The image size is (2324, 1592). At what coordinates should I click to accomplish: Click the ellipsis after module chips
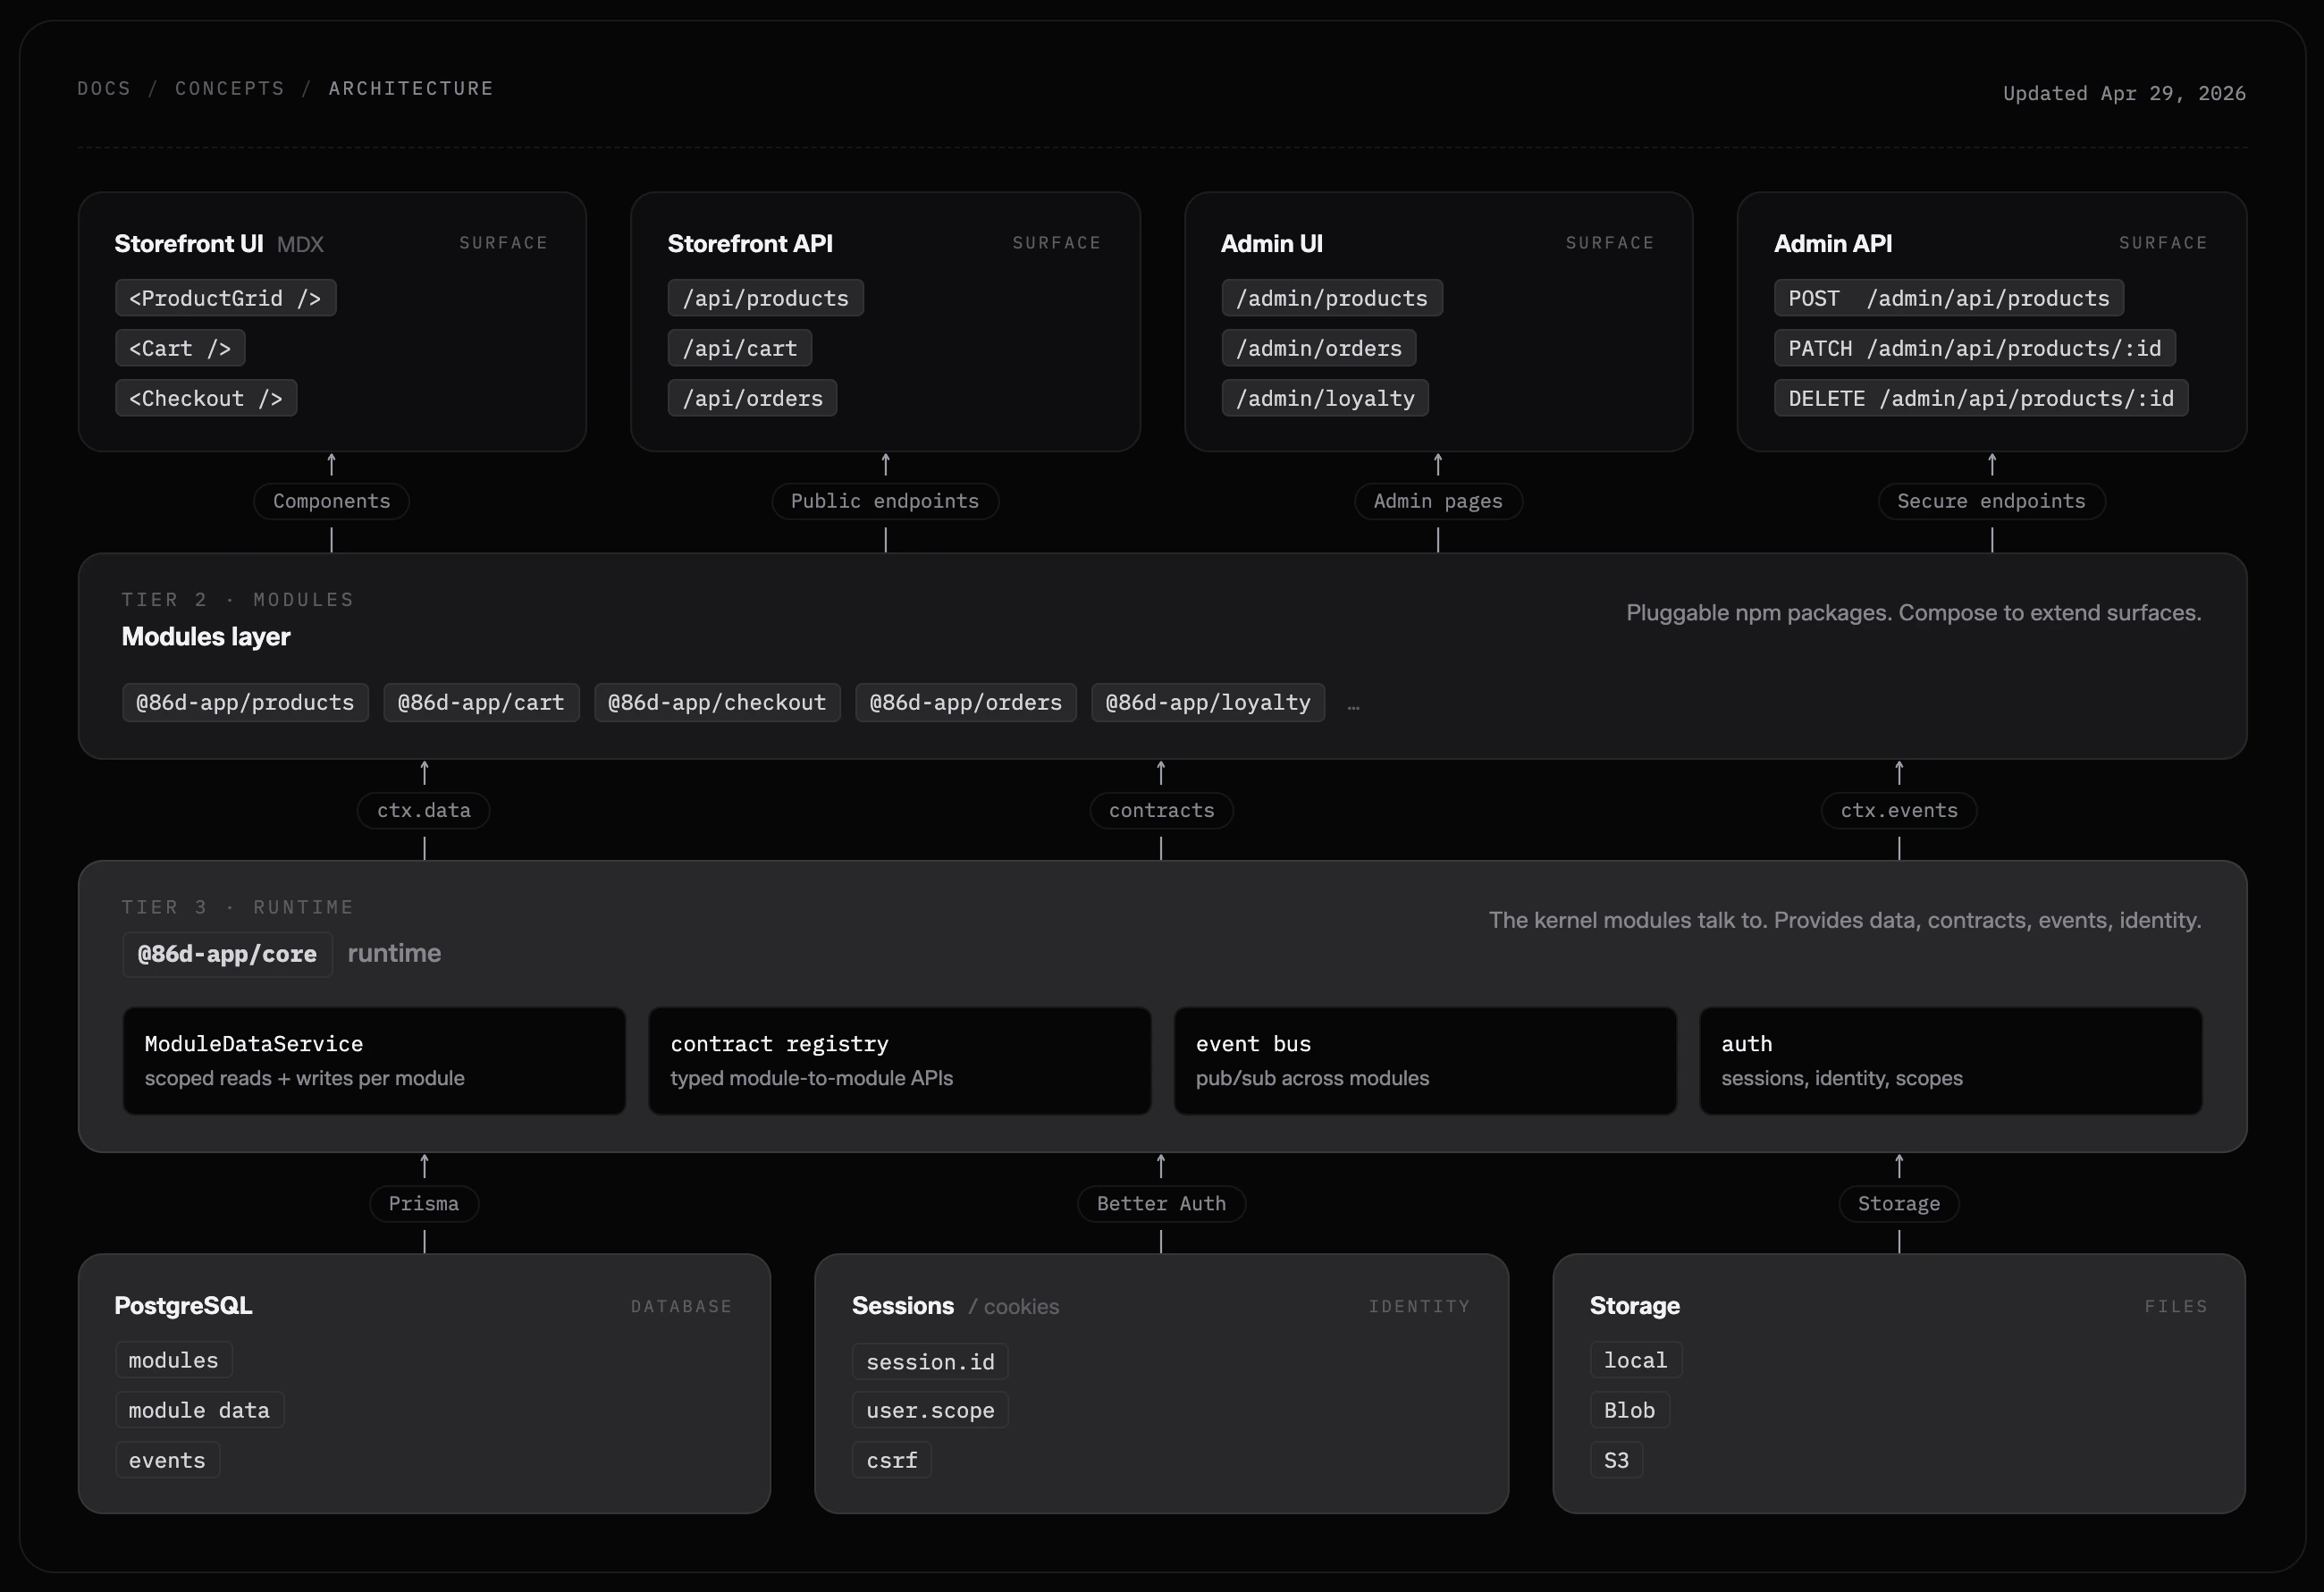point(1353,706)
